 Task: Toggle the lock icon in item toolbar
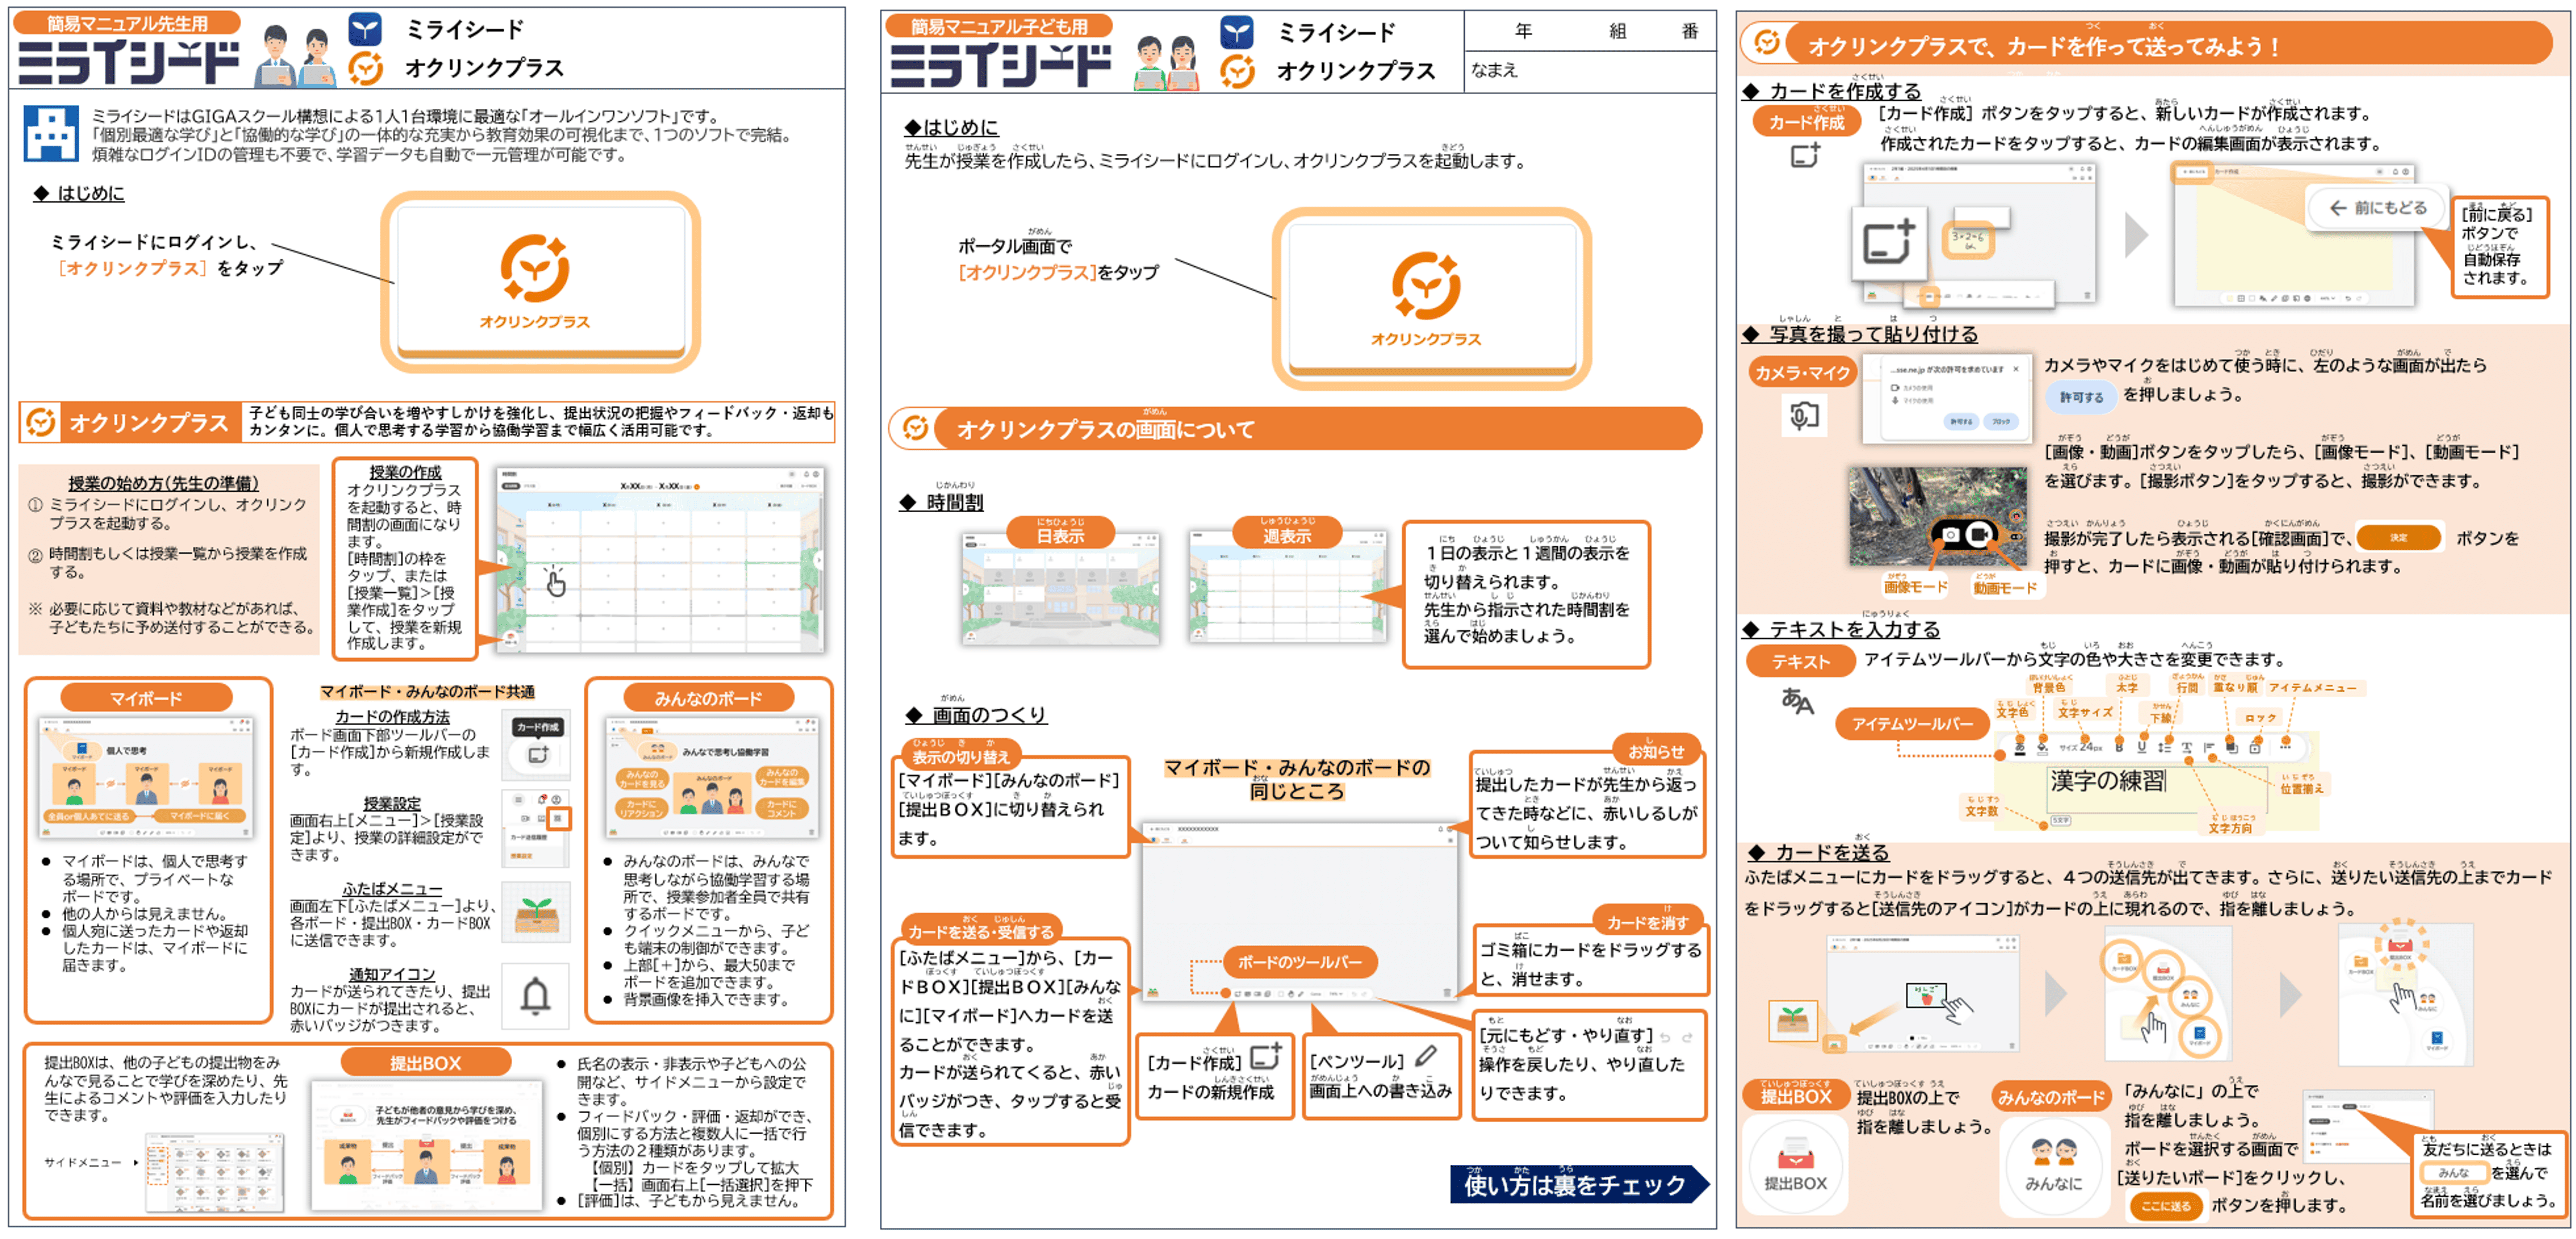[2255, 749]
